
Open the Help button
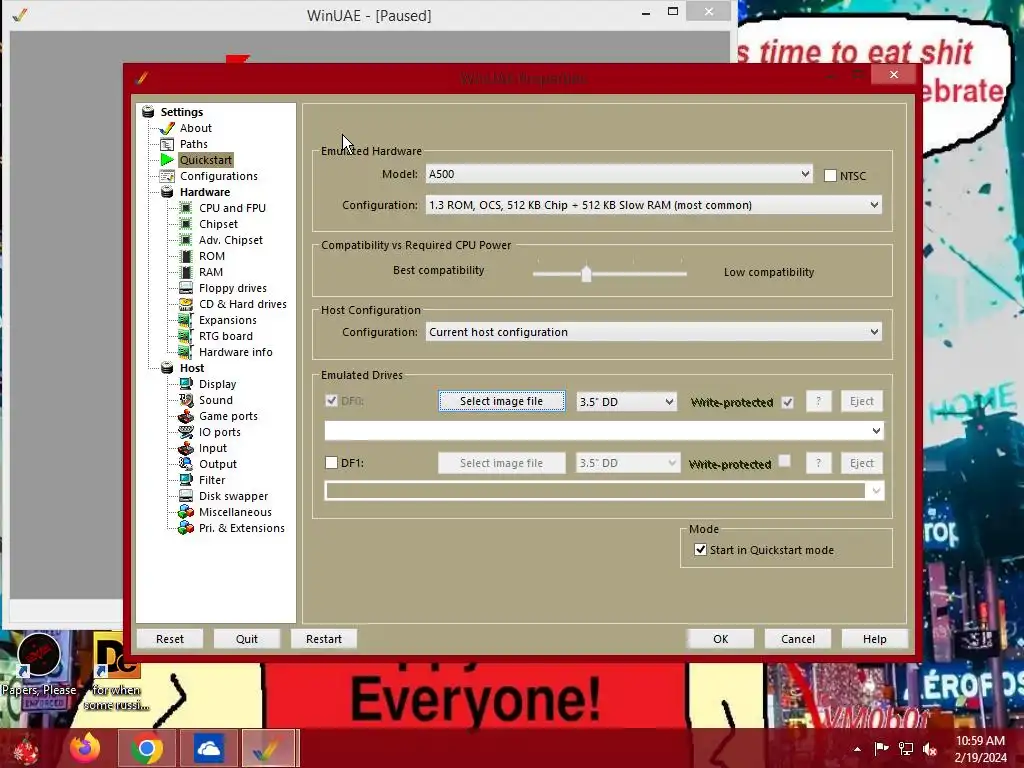click(874, 639)
